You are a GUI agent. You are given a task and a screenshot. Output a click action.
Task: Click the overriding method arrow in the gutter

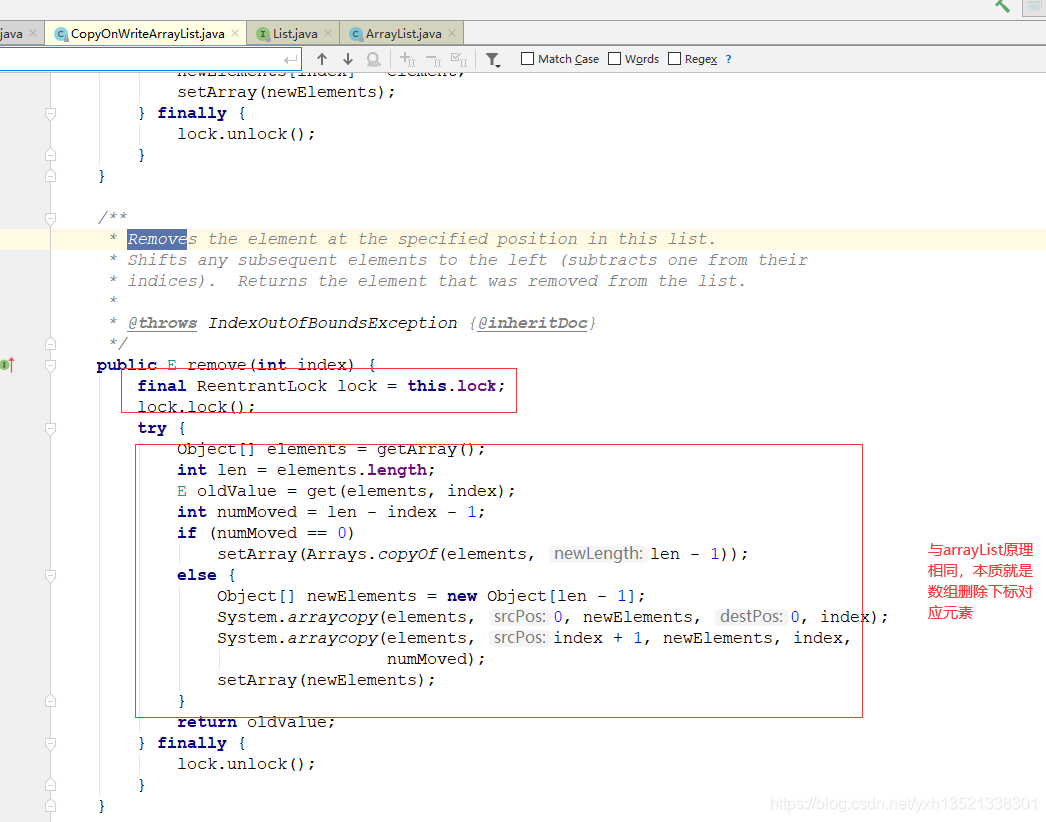click(x=11, y=364)
